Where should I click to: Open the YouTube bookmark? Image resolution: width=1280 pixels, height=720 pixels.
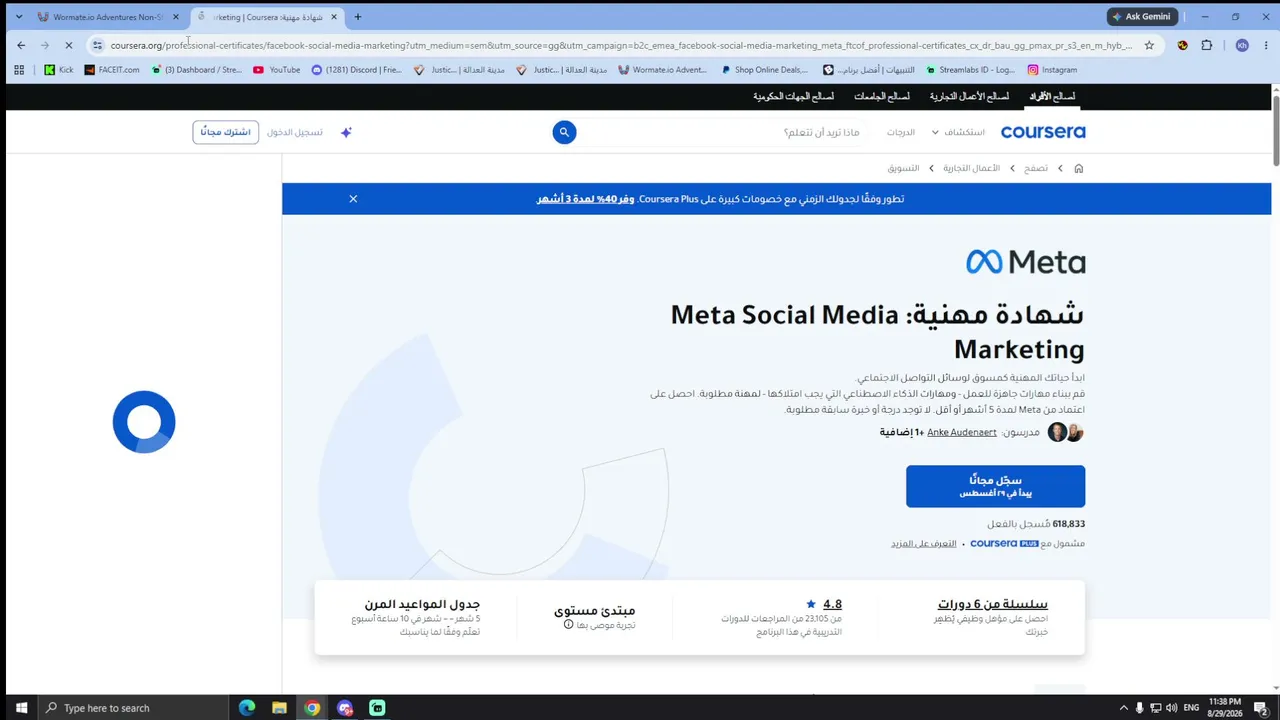pos(277,70)
